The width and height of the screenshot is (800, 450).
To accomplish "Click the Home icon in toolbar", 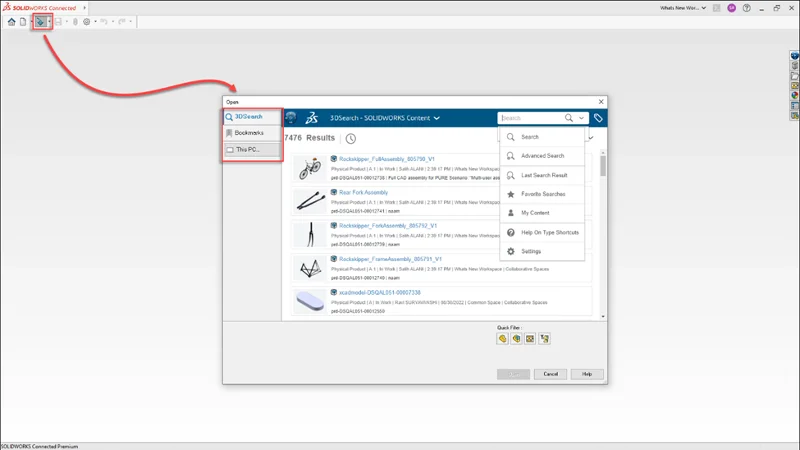I will (11, 21).
